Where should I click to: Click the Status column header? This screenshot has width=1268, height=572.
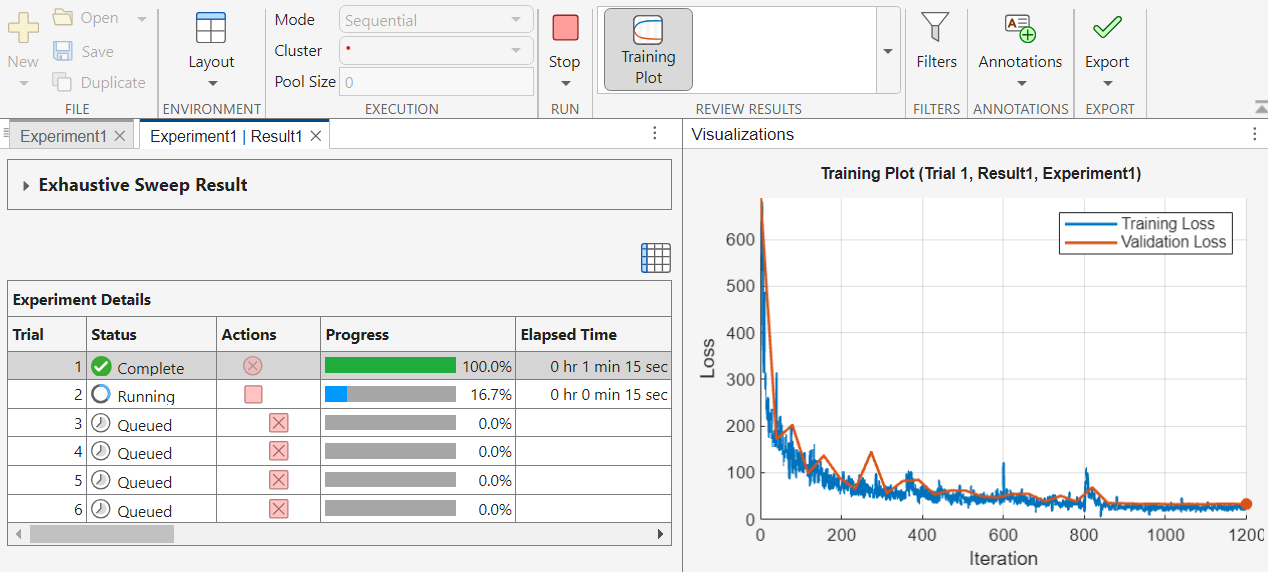[151, 334]
